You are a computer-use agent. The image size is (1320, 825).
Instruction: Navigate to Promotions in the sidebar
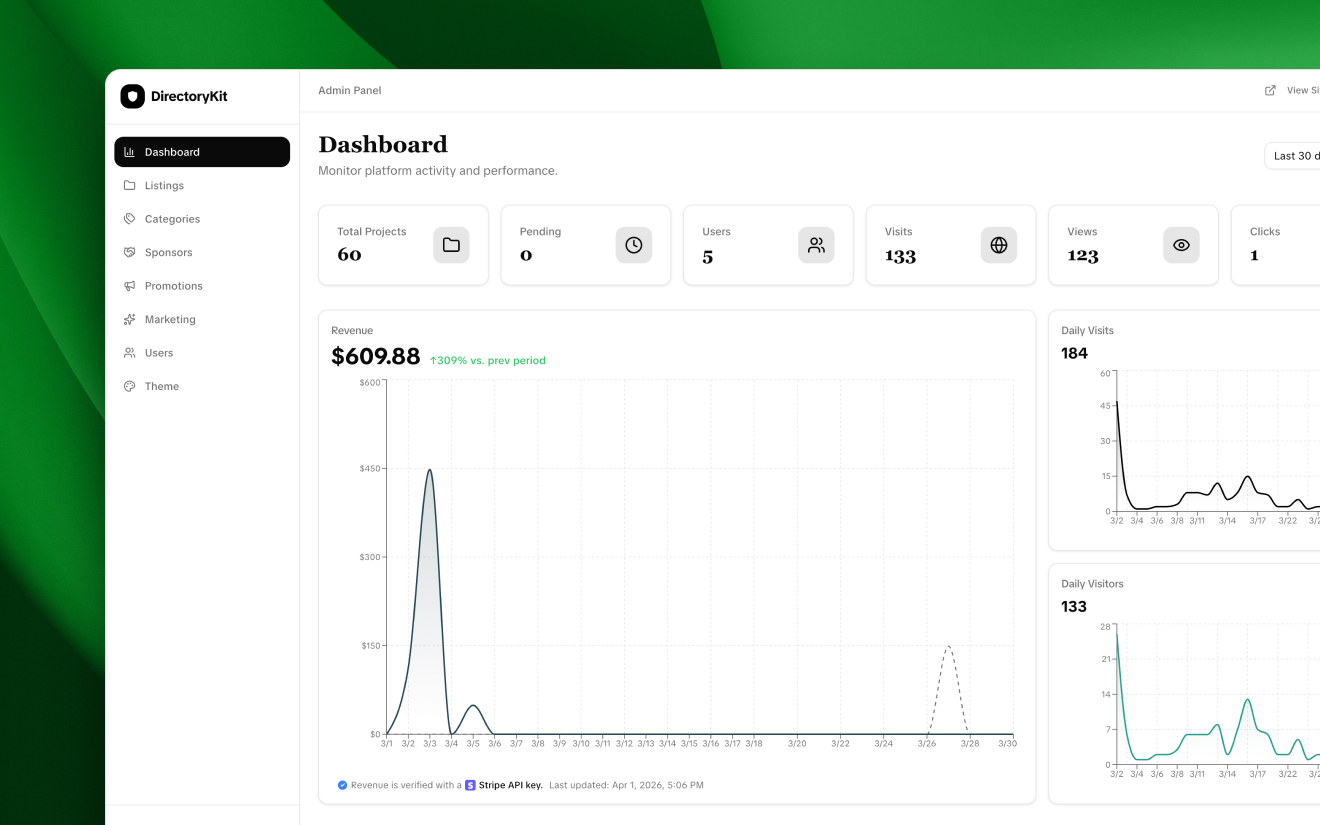point(173,286)
